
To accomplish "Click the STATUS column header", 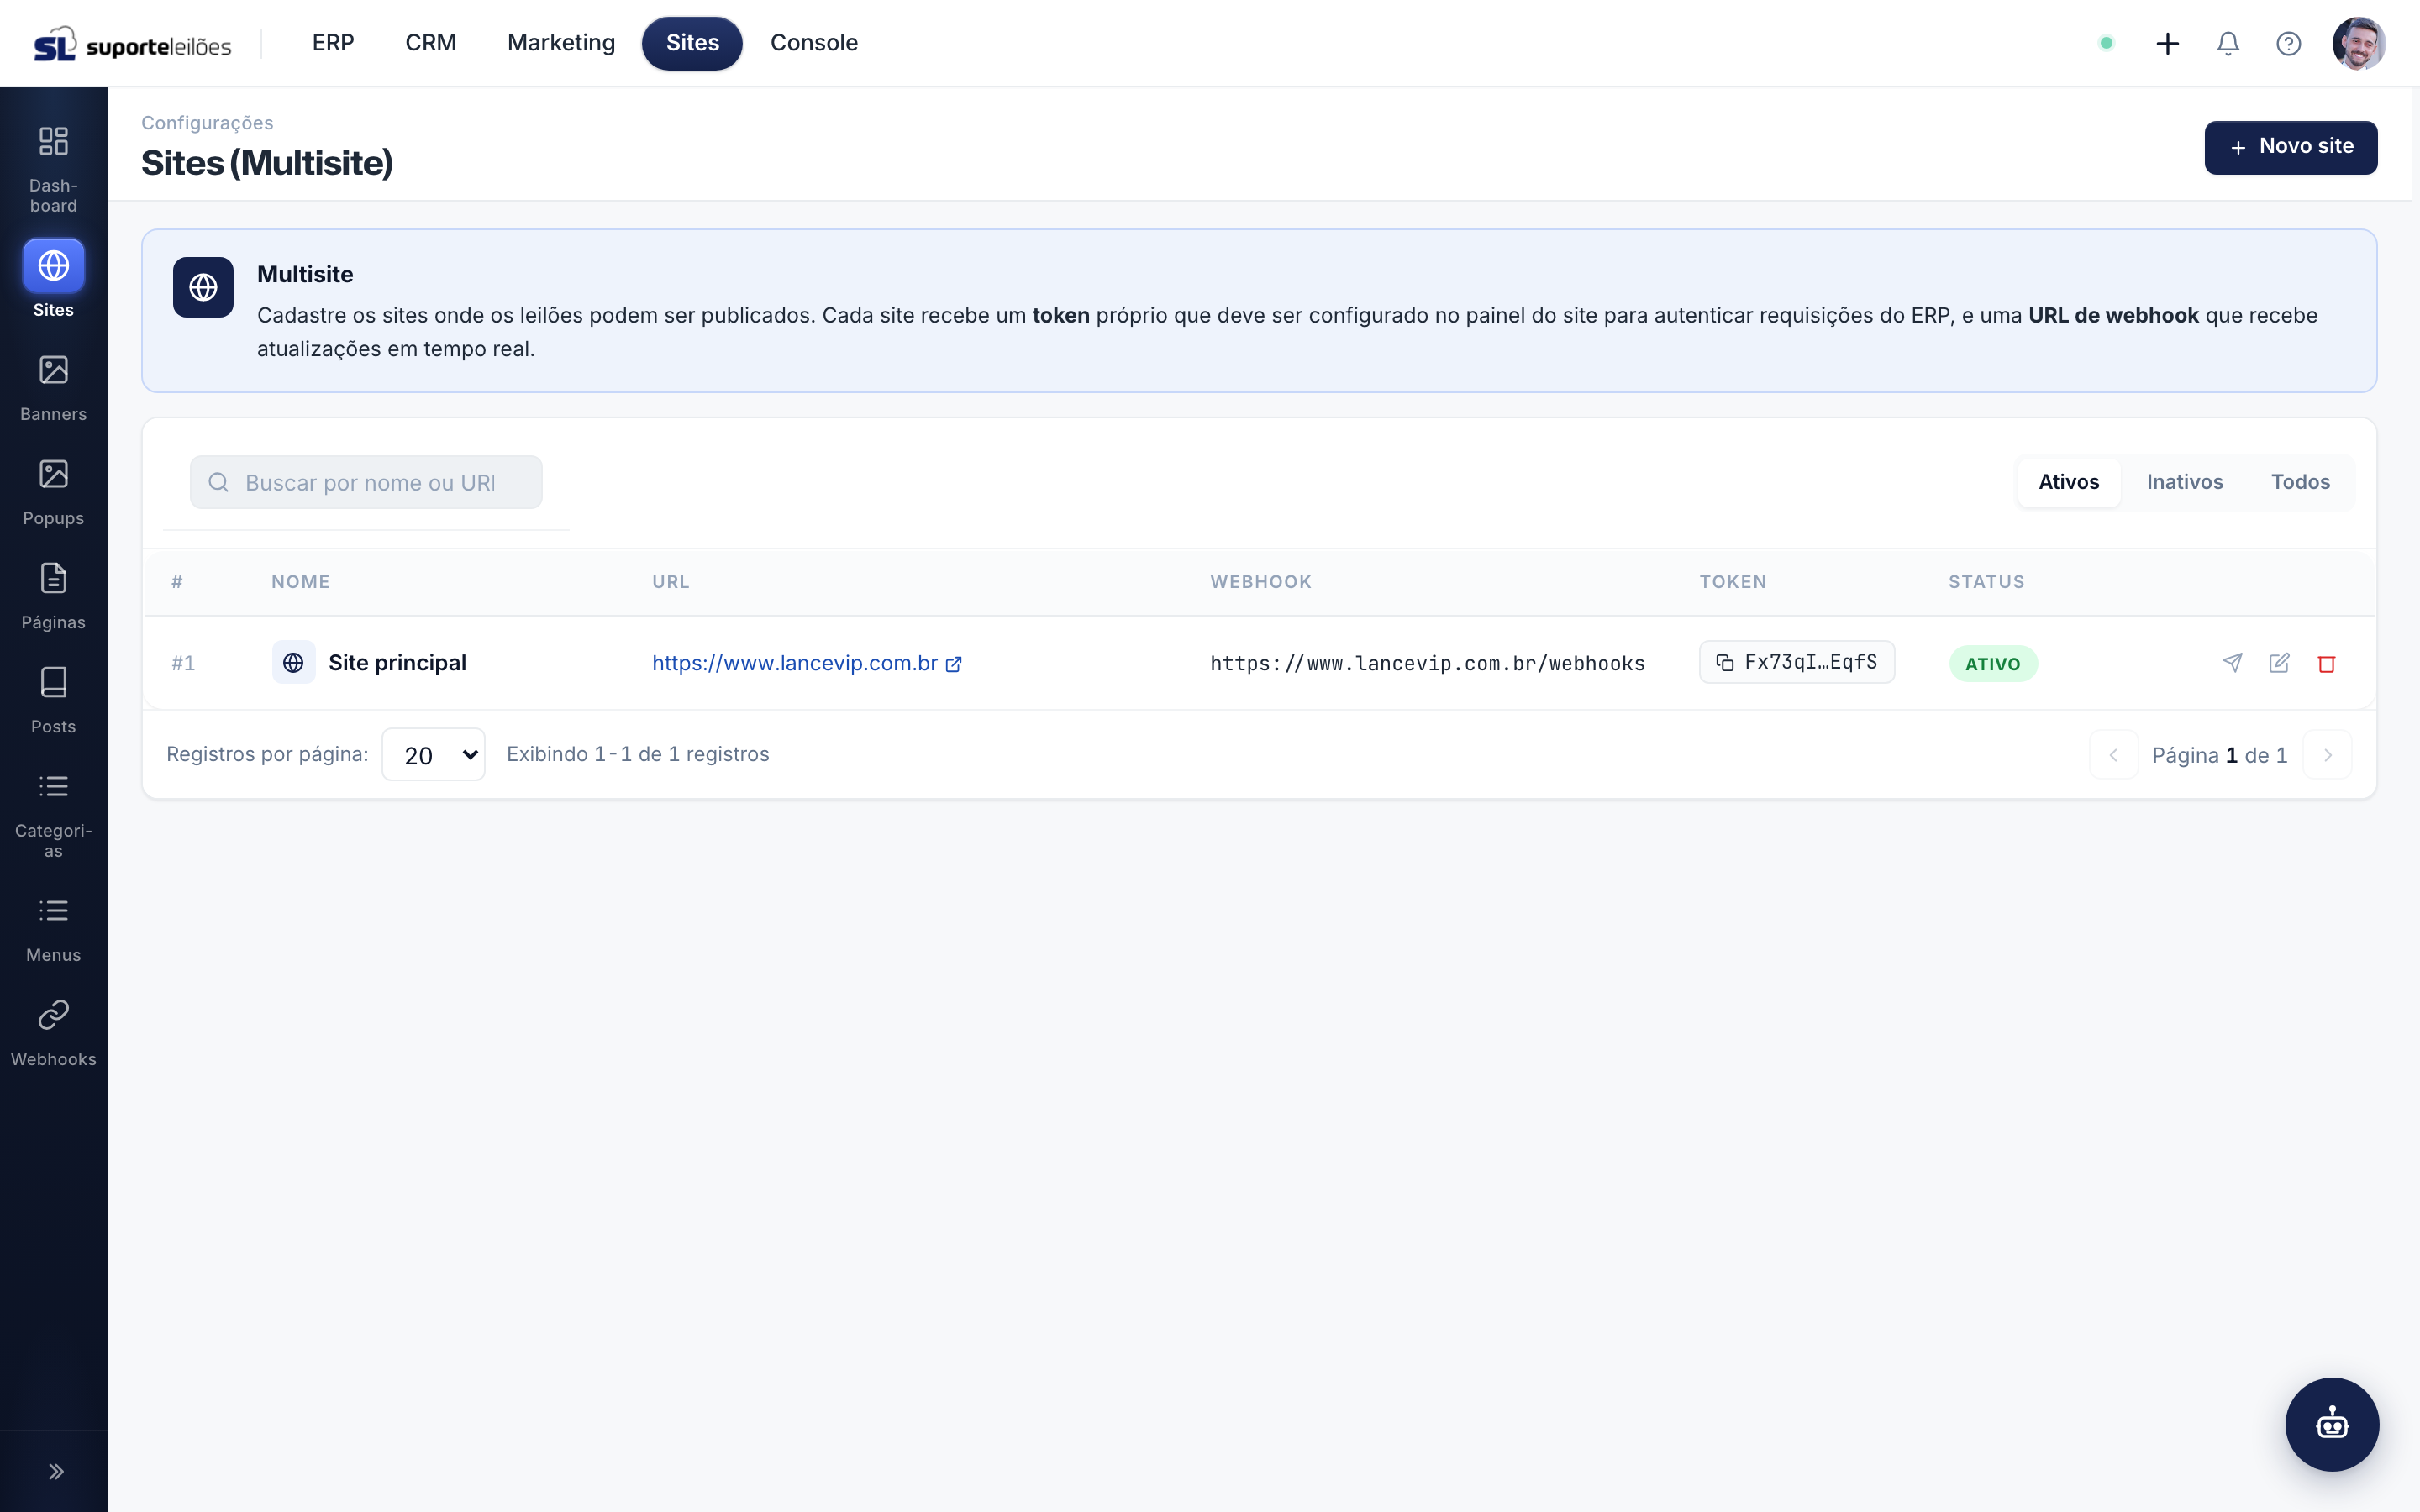I will point(1986,582).
